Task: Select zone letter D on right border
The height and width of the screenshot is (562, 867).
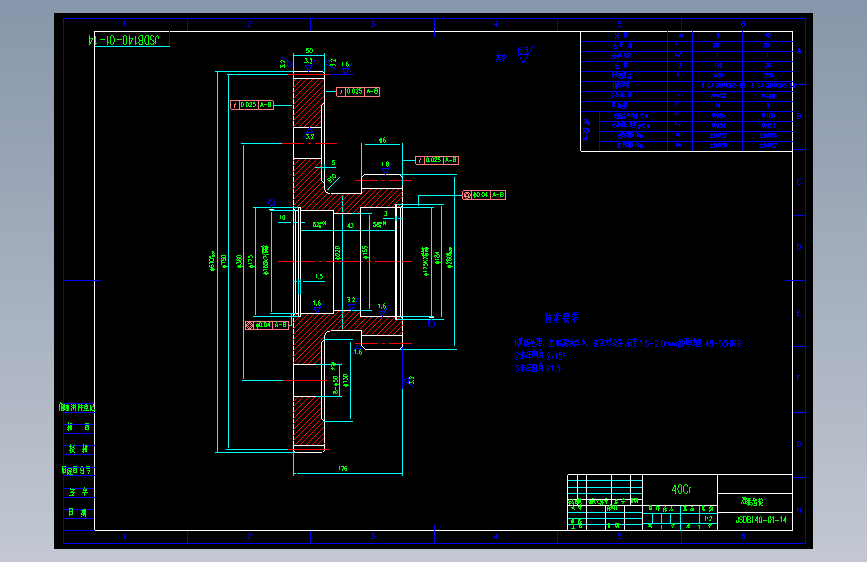Action: coord(799,247)
